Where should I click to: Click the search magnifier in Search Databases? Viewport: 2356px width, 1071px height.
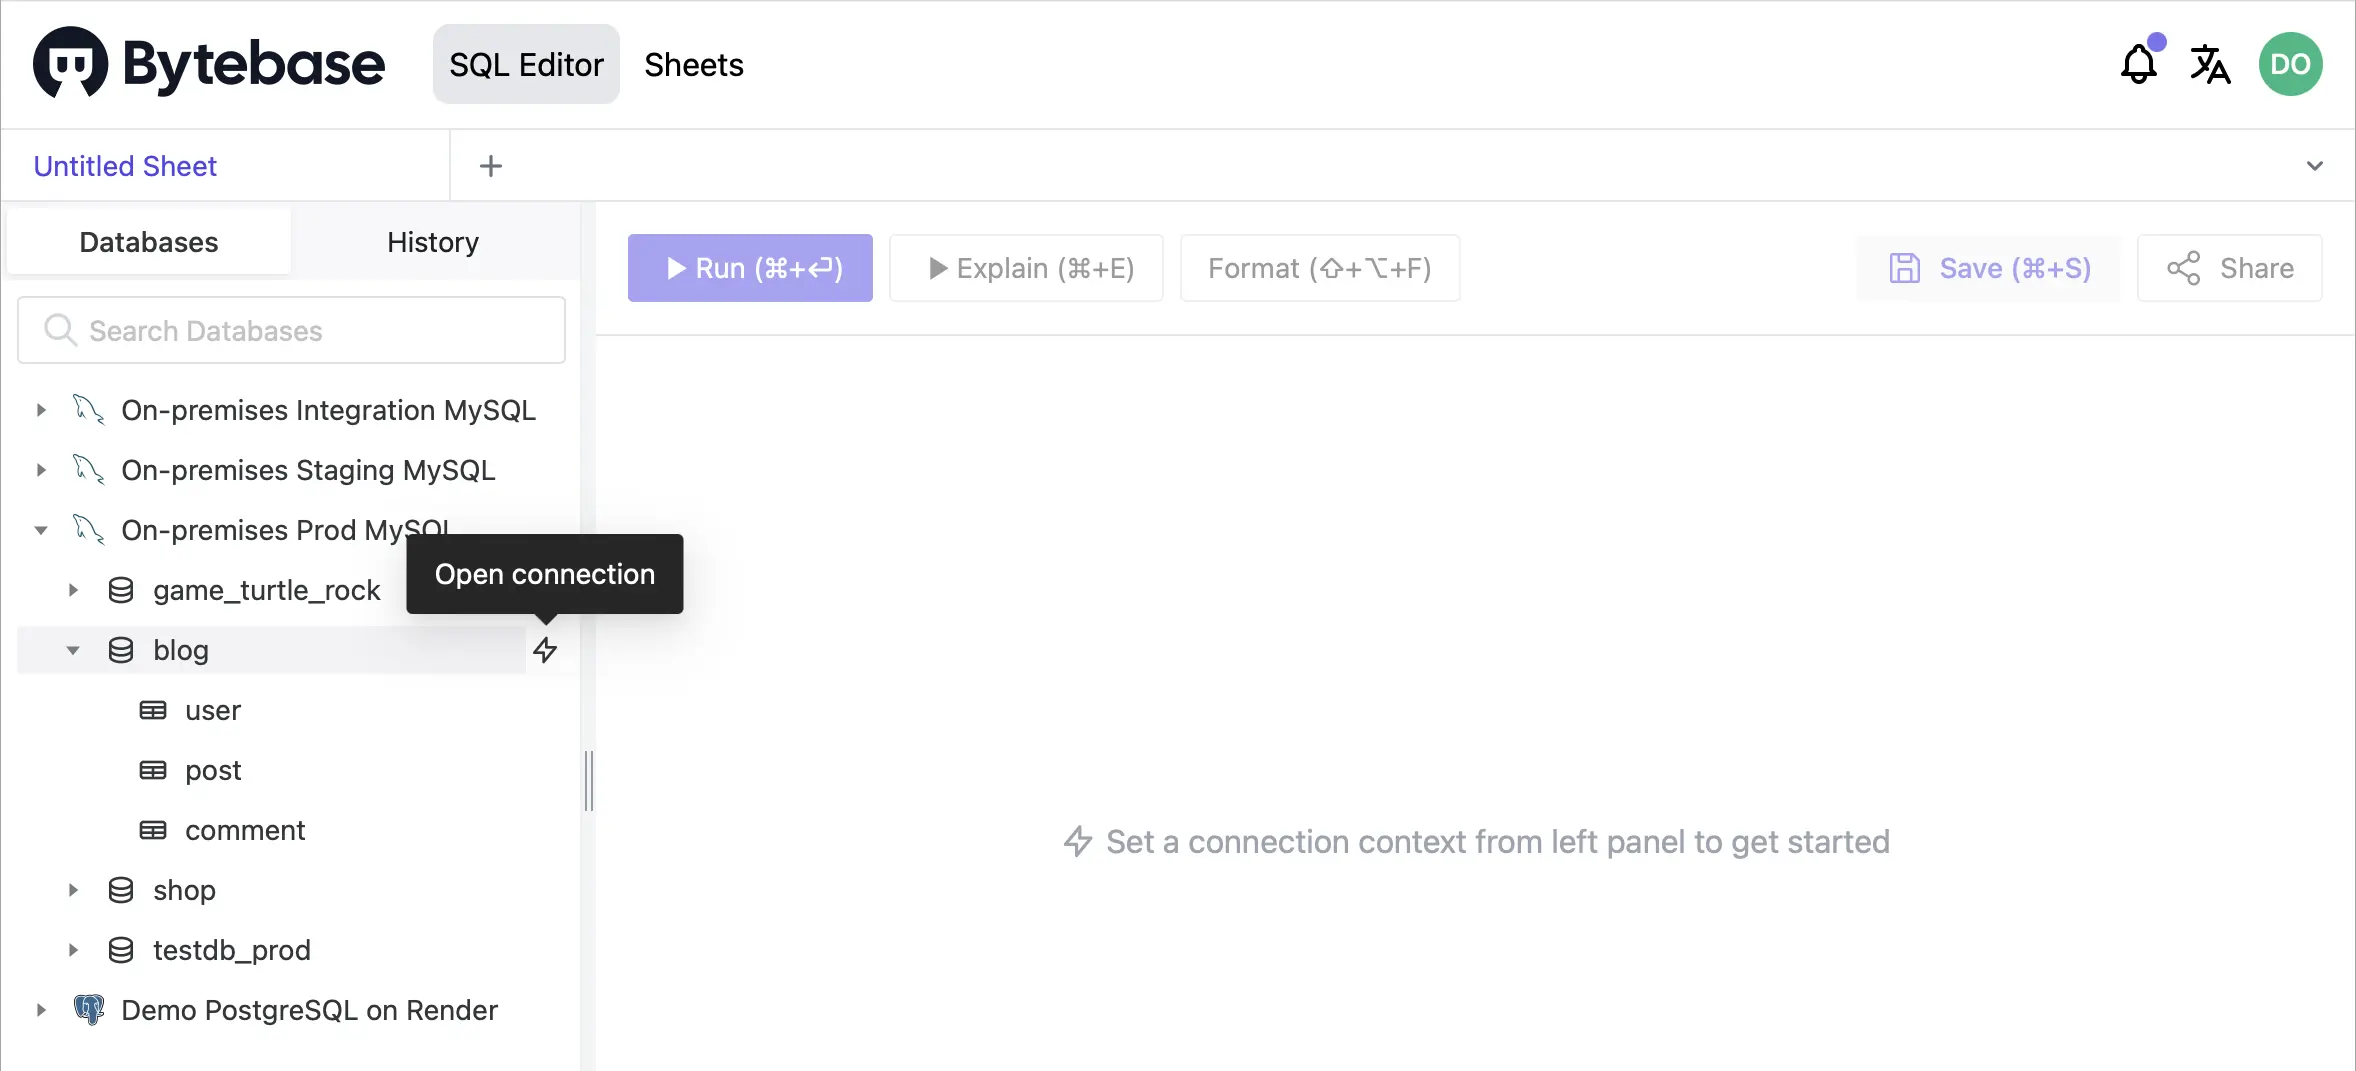click(x=59, y=330)
